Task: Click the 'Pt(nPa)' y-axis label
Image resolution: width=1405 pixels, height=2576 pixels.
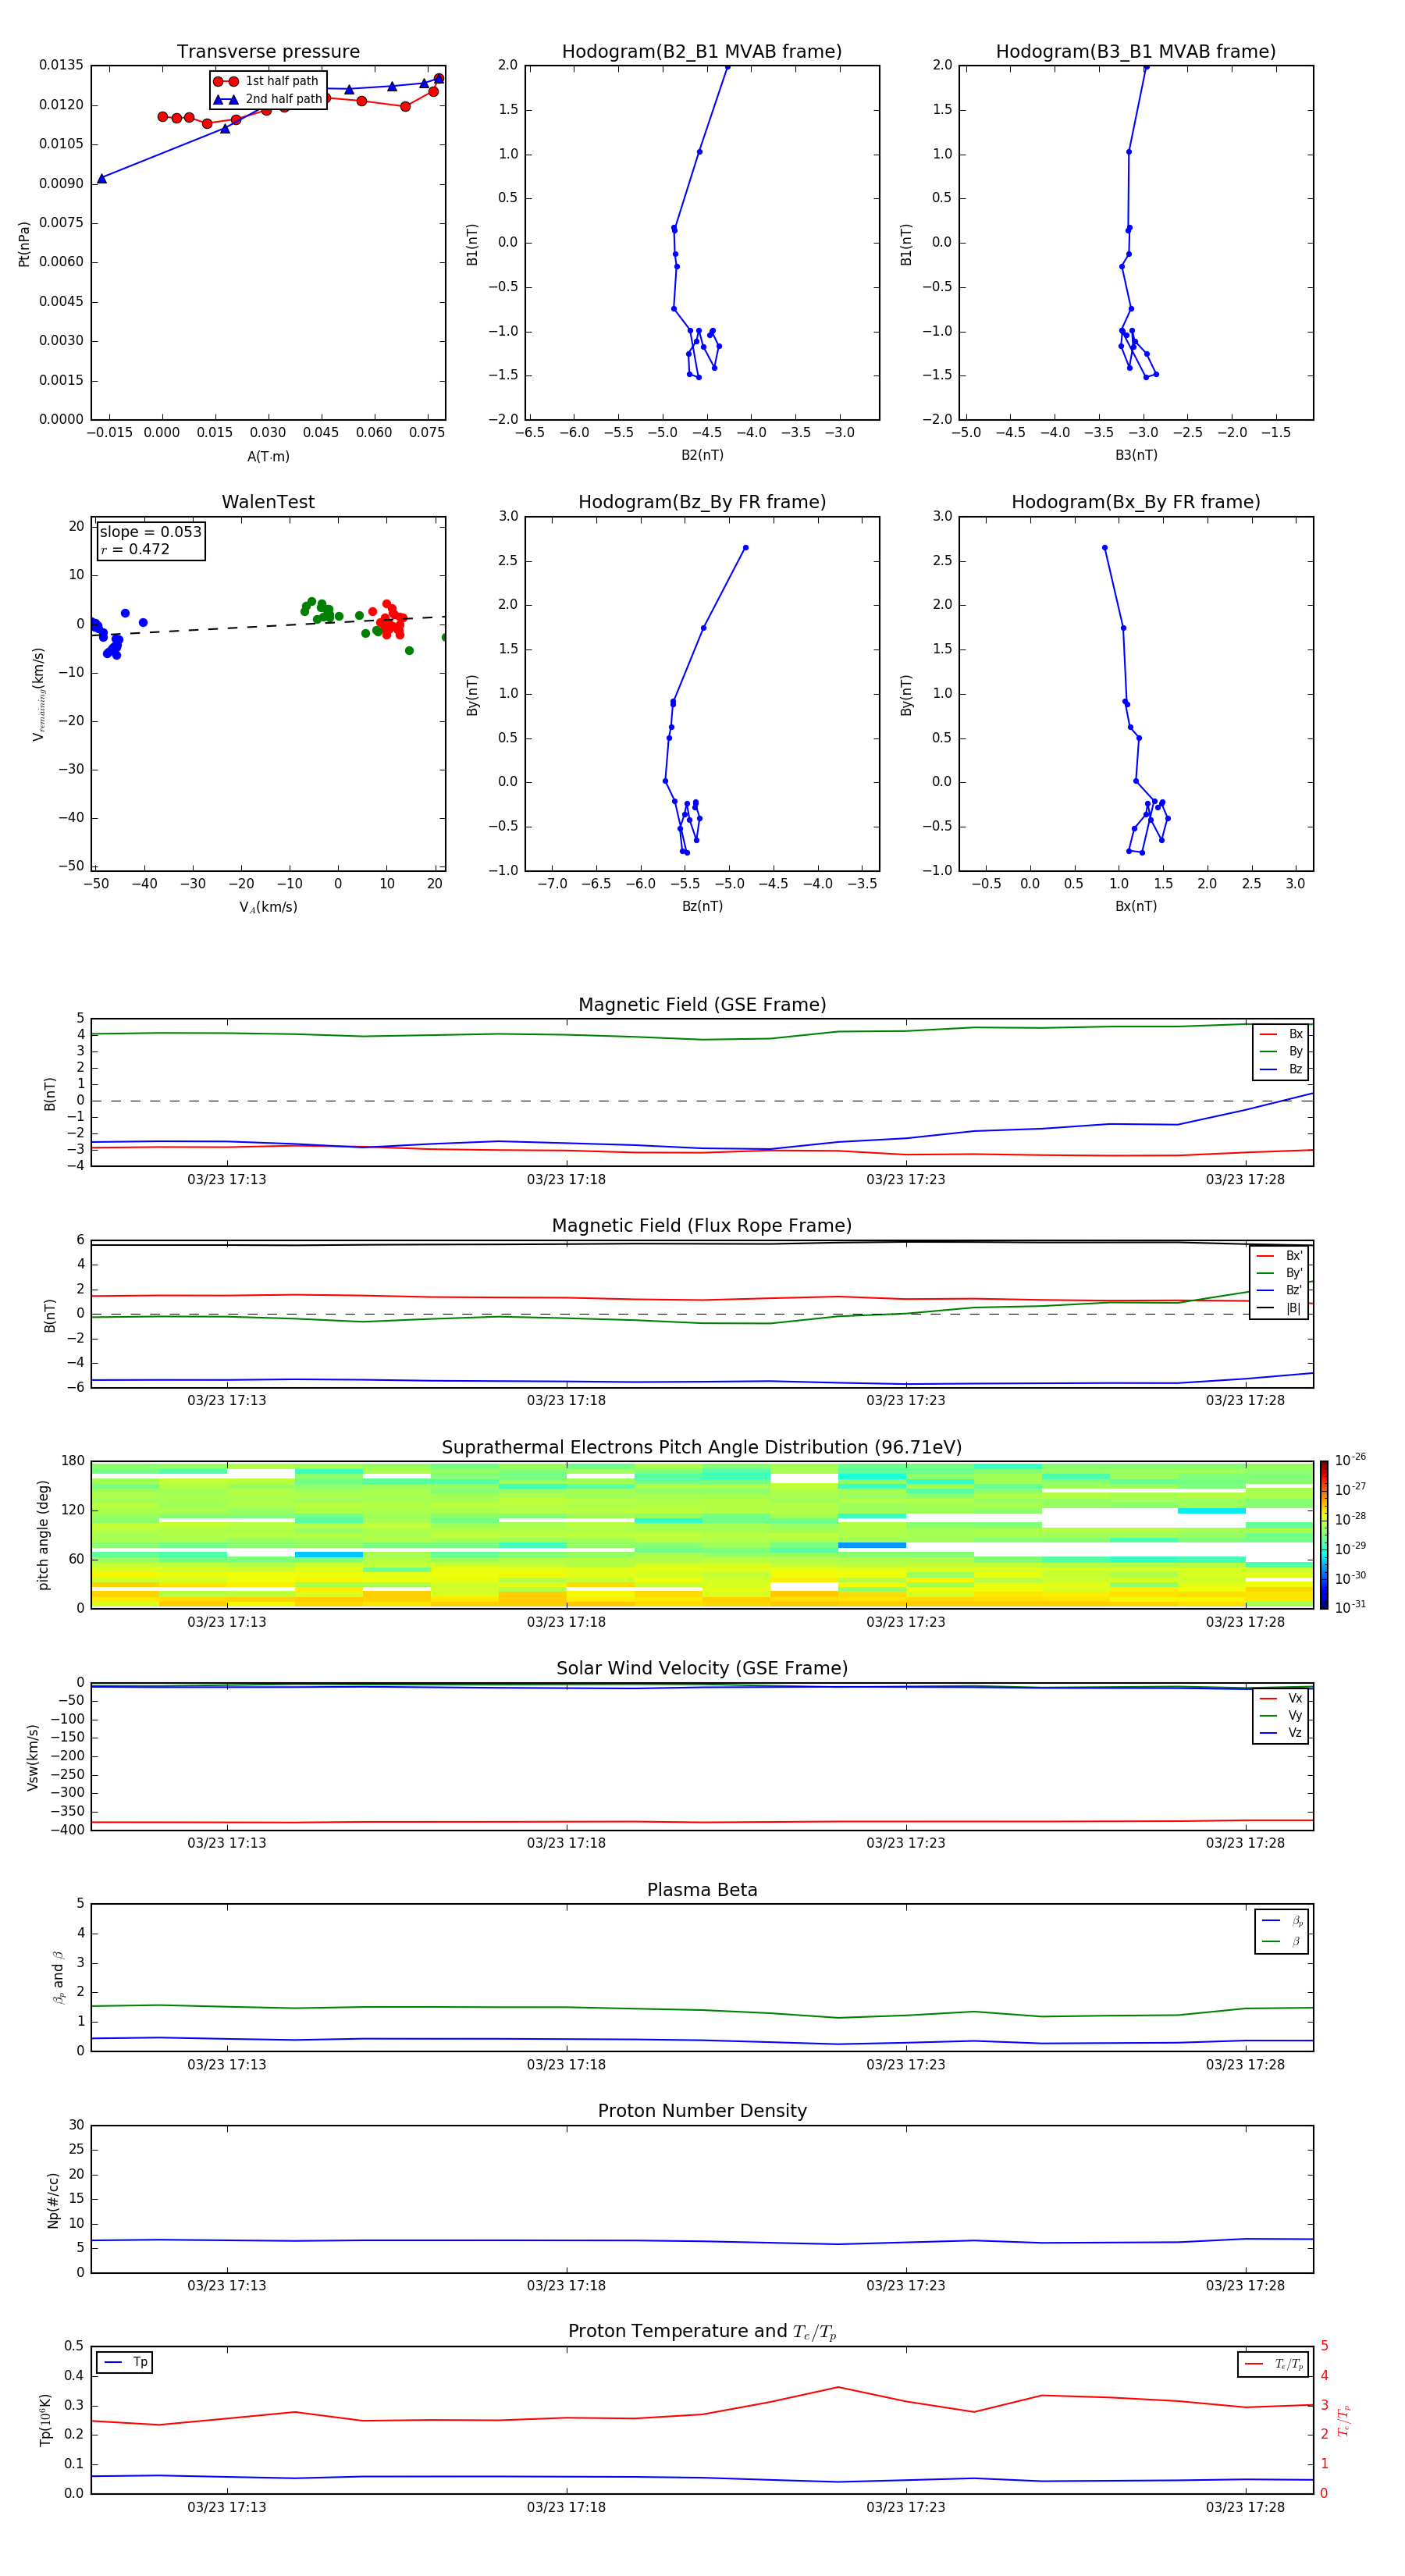Action: [24, 244]
